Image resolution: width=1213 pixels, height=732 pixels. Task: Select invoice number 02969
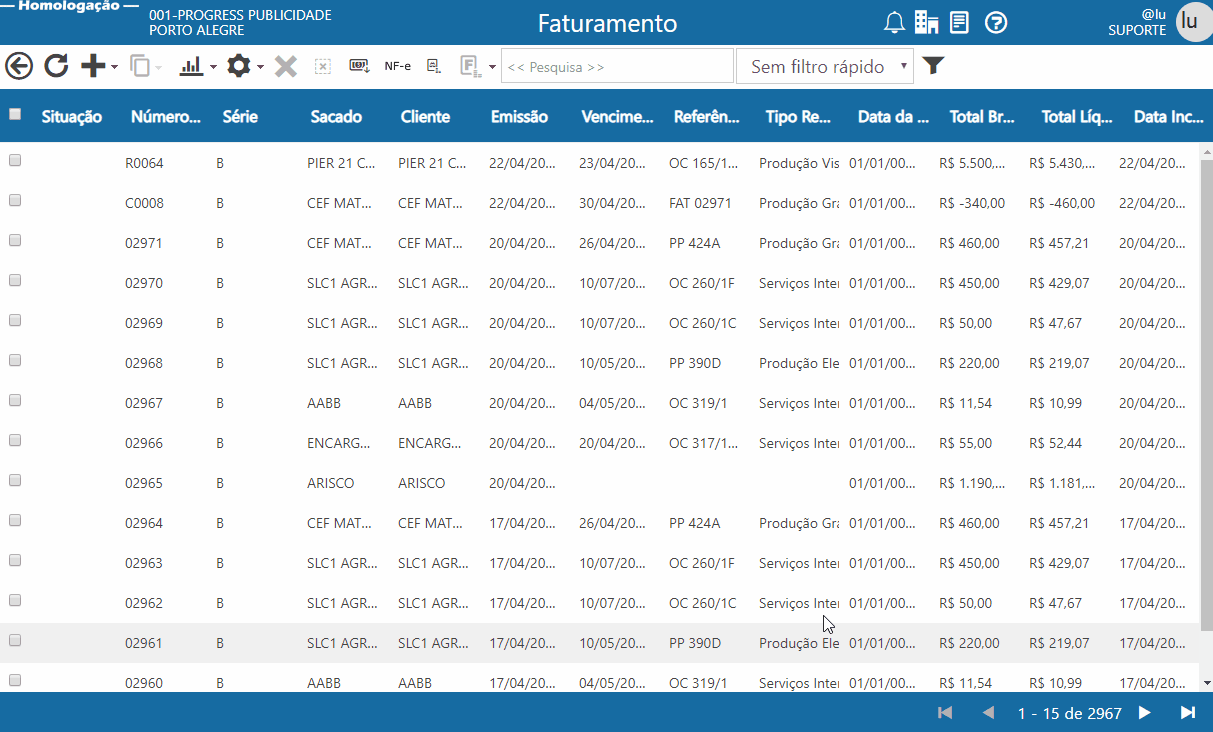click(x=144, y=323)
